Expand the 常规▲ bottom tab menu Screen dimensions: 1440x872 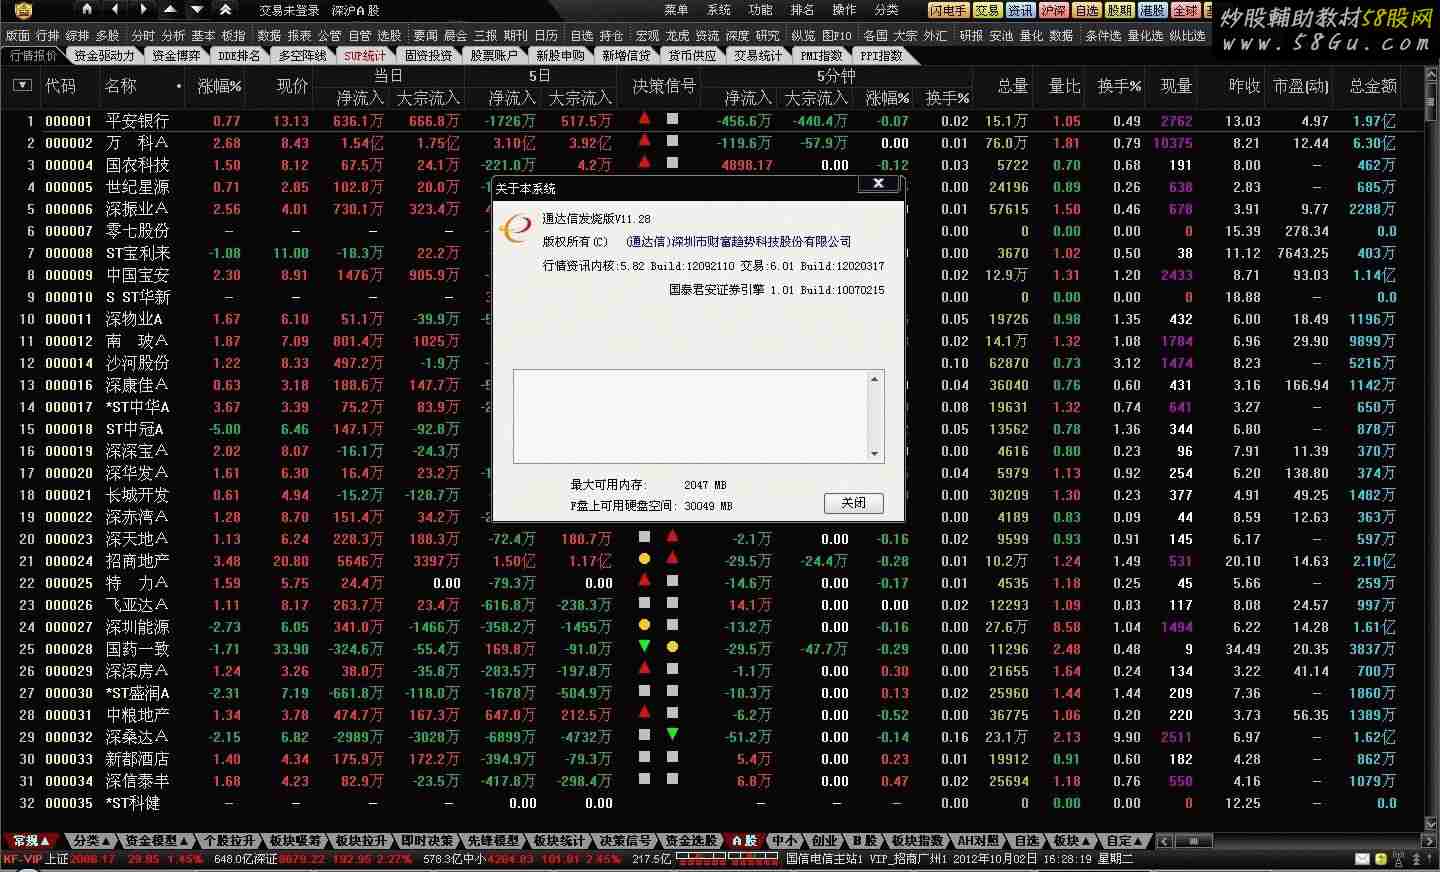[31, 841]
